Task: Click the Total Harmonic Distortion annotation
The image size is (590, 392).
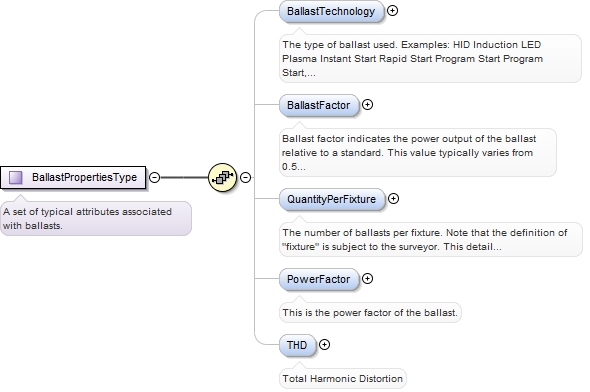Action: tap(343, 378)
